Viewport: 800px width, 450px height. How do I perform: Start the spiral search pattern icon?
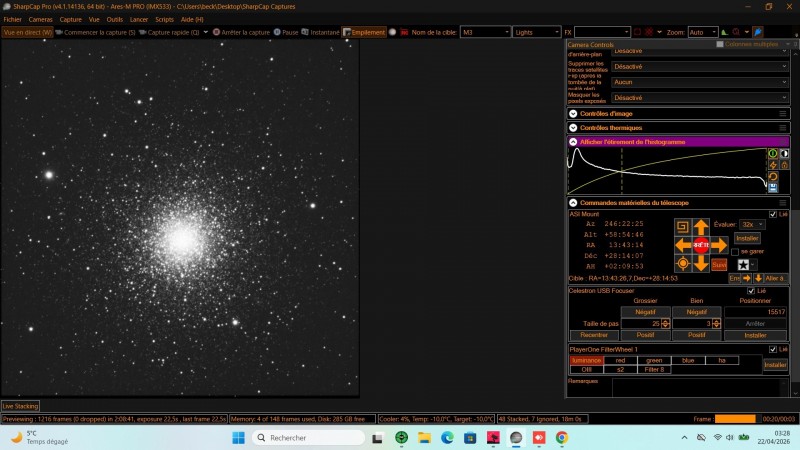[683, 227]
